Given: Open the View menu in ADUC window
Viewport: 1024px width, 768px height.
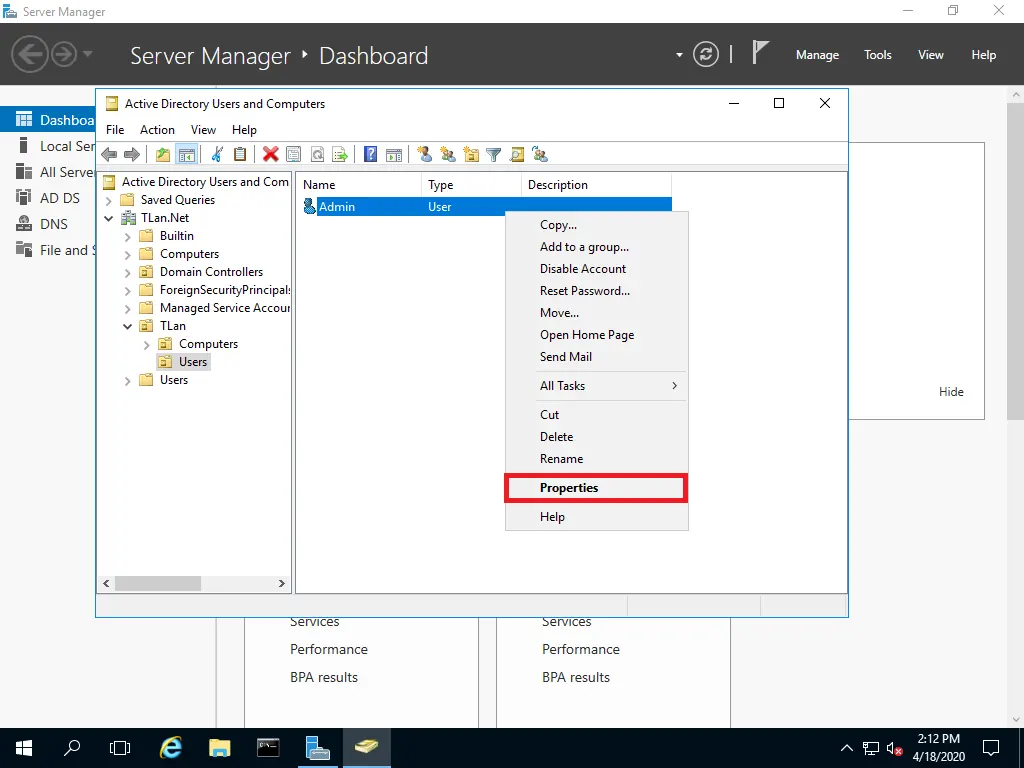Looking at the screenshot, I should [203, 130].
